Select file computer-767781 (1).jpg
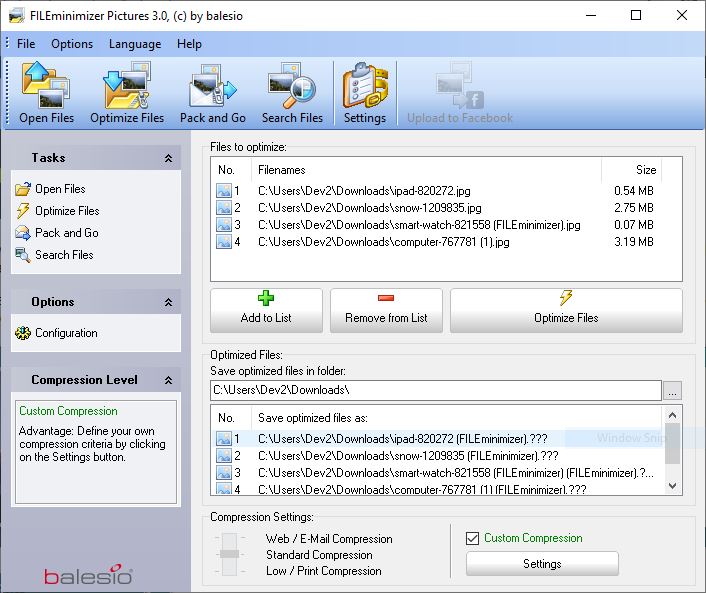The image size is (706, 593). [x=384, y=242]
